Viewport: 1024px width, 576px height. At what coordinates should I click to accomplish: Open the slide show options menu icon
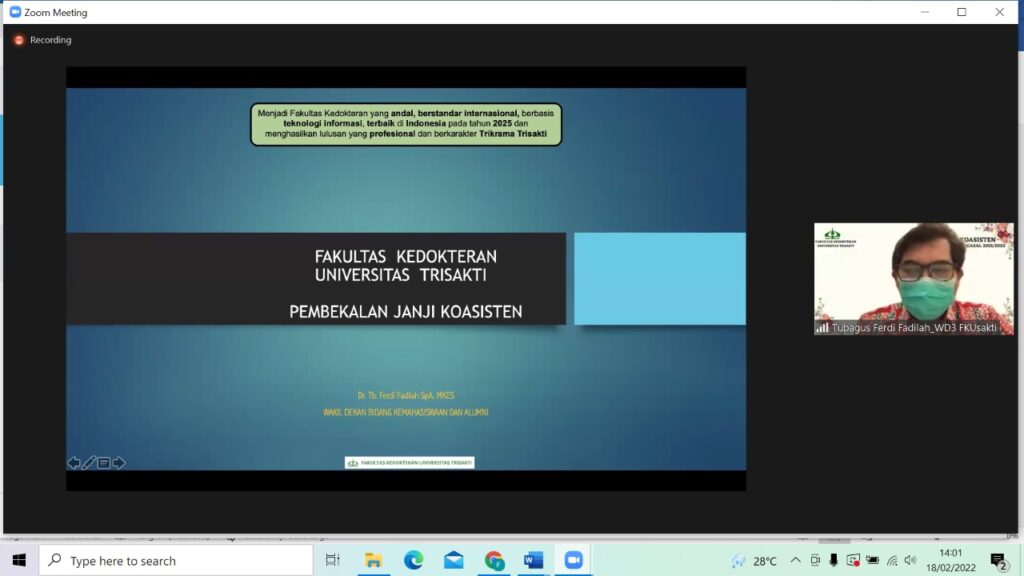(103, 463)
